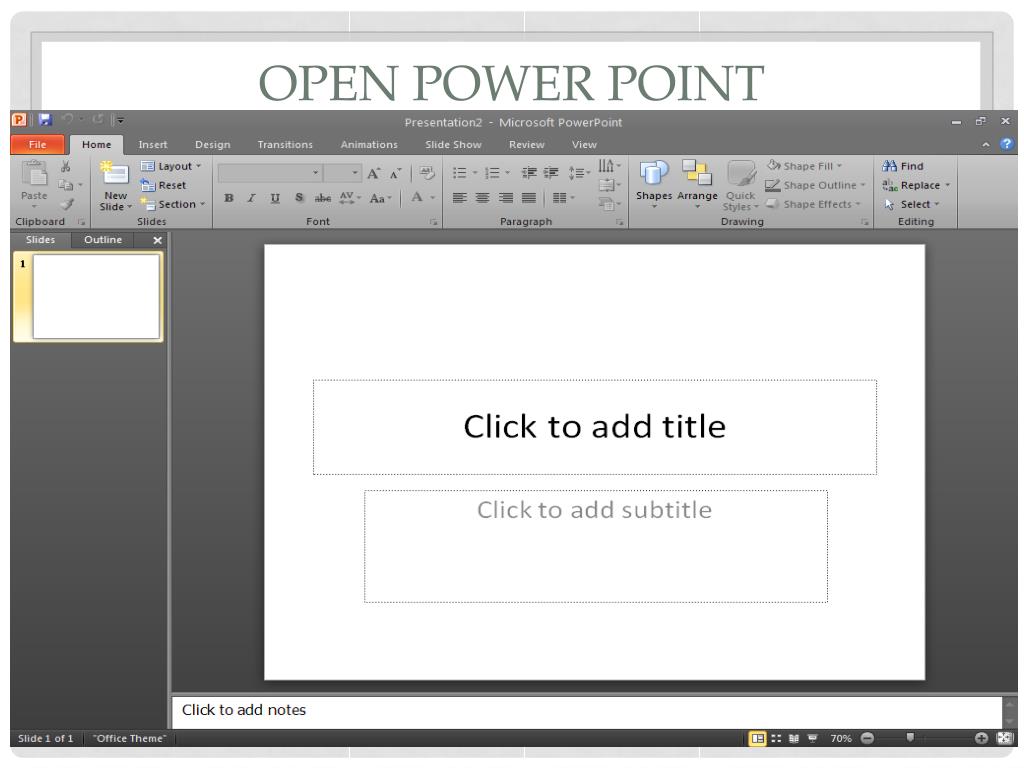This screenshot has width=1024, height=768.
Task: Clear all formatting using the eraser icon
Action: [x=427, y=173]
